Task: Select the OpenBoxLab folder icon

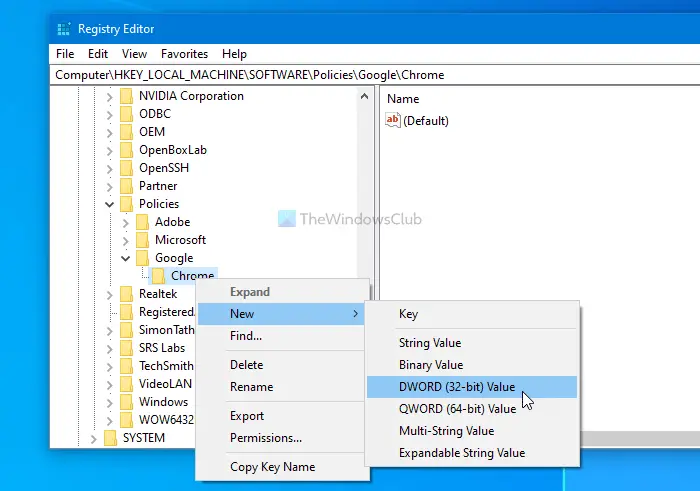Action: (127, 150)
